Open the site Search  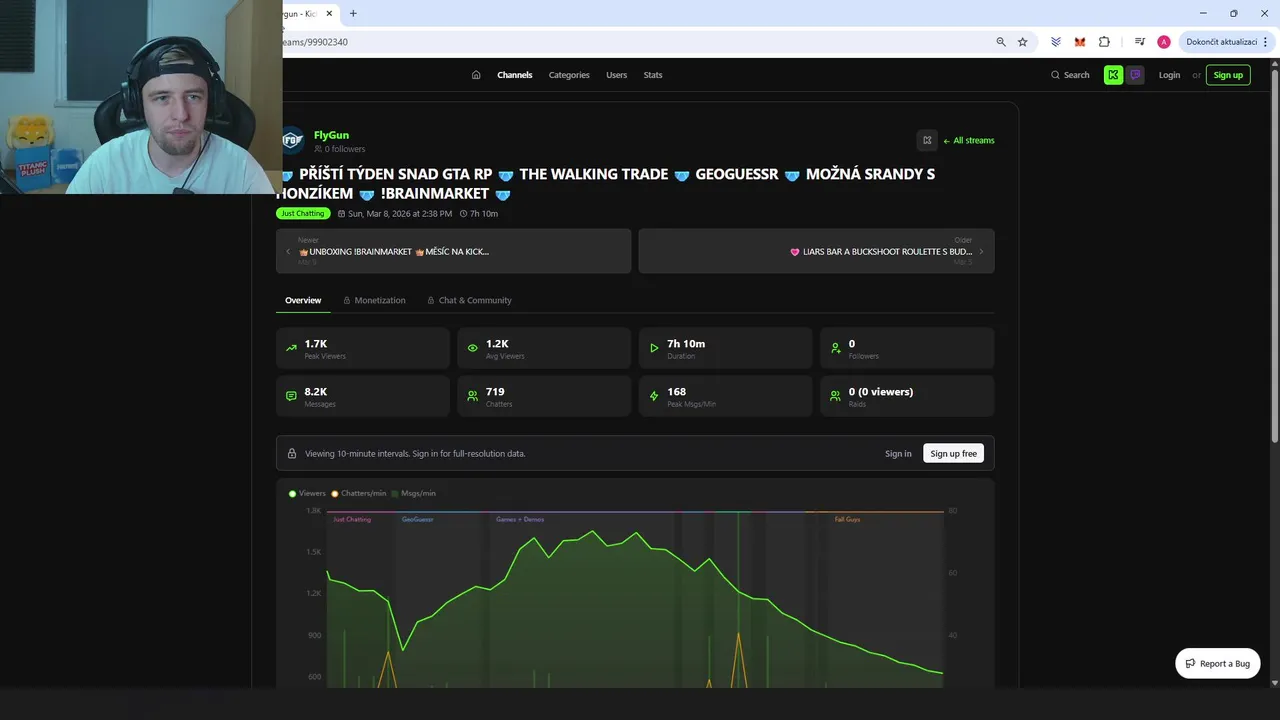click(1070, 75)
